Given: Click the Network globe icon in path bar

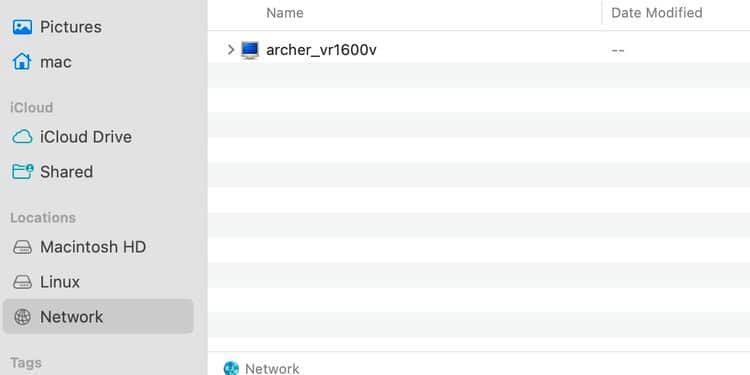Looking at the screenshot, I should [231, 368].
